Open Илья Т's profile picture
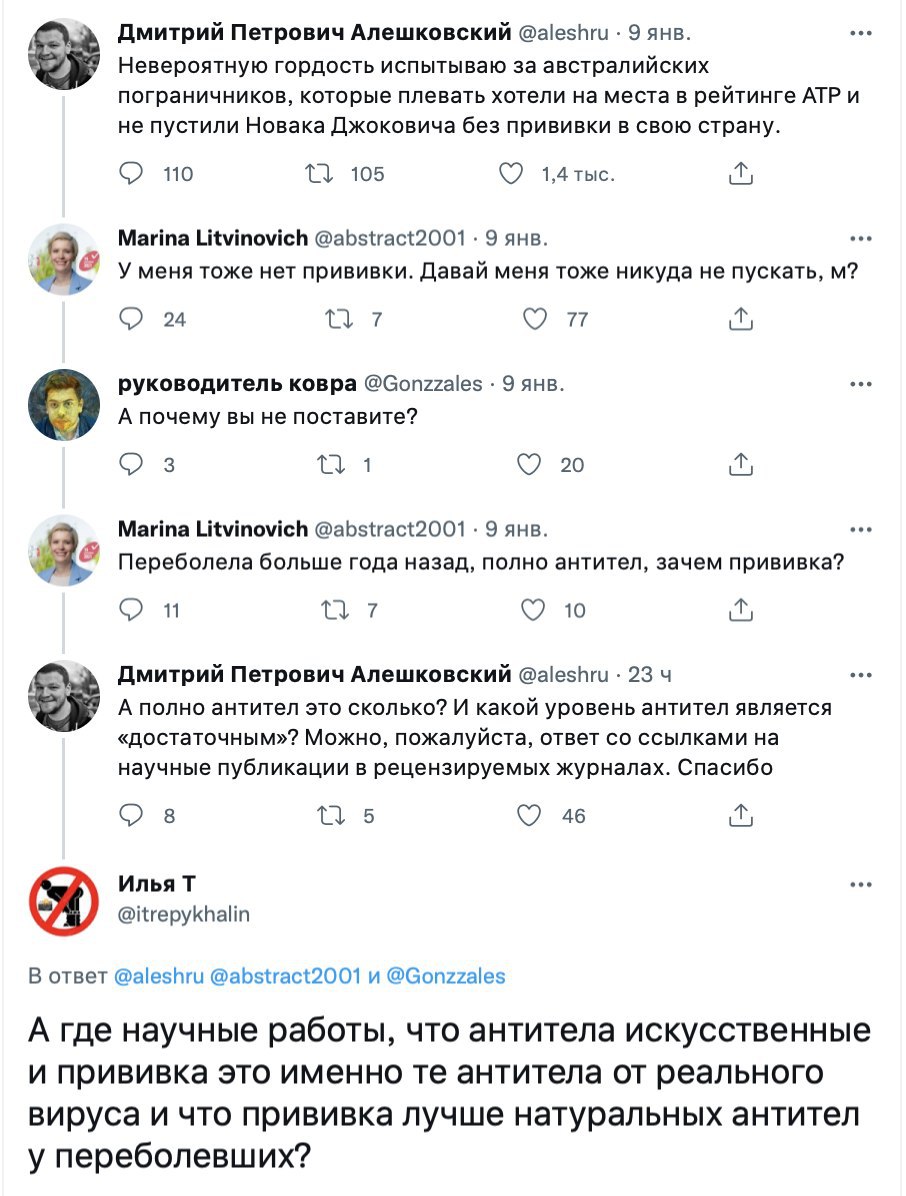The width and height of the screenshot is (906, 1196). click(x=63, y=900)
